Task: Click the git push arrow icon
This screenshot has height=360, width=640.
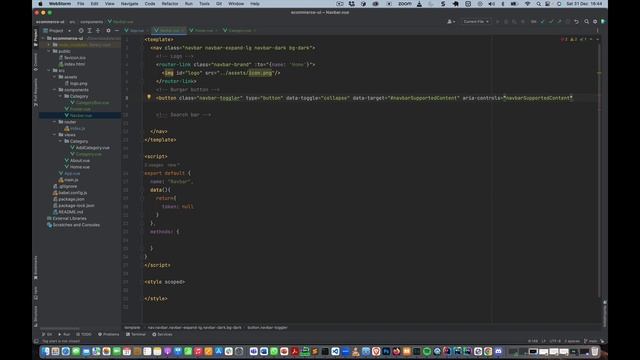Action: click(559, 22)
